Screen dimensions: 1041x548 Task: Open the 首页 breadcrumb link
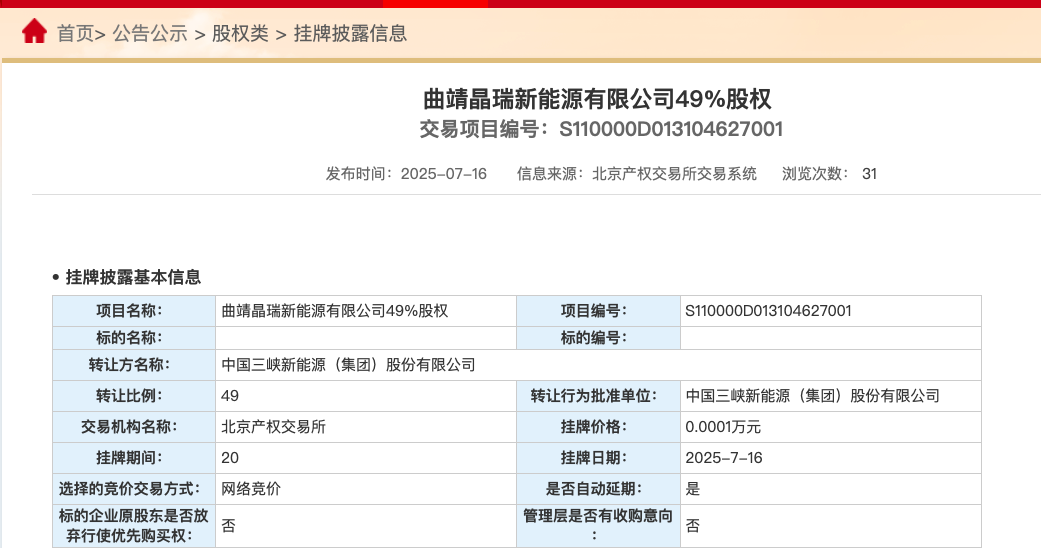[75, 33]
